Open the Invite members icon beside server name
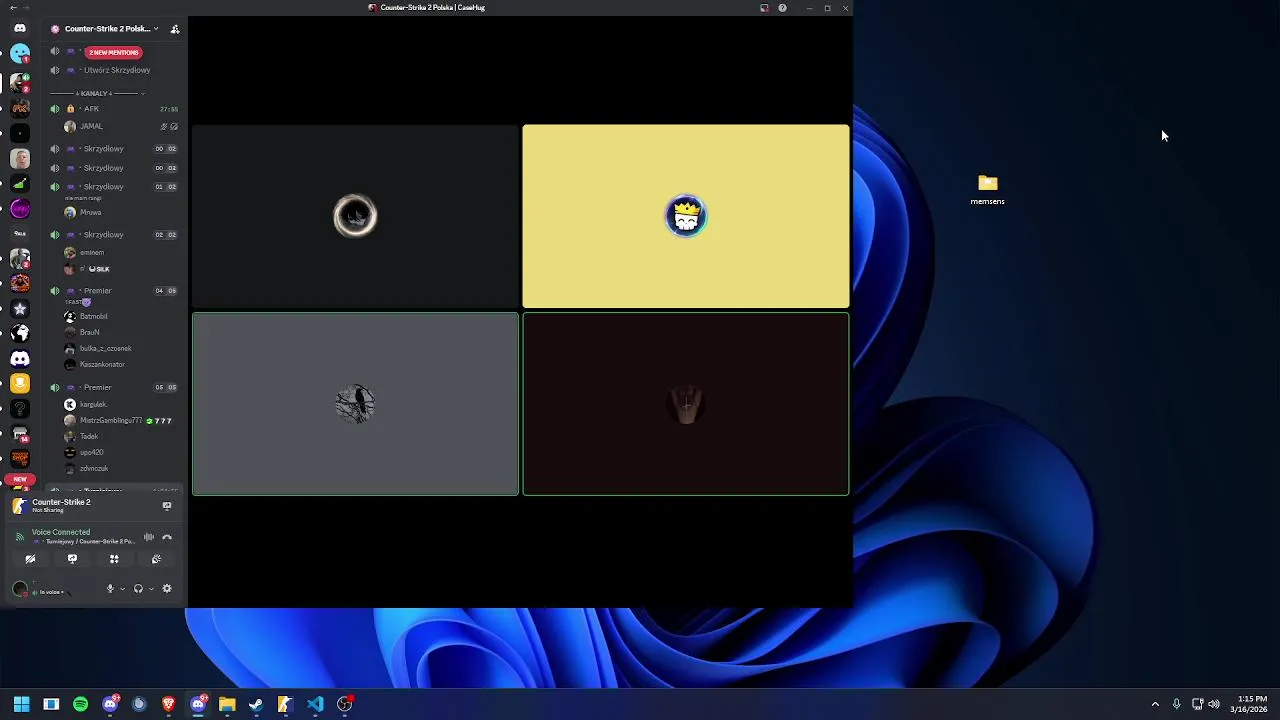1280x720 pixels. click(x=175, y=29)
